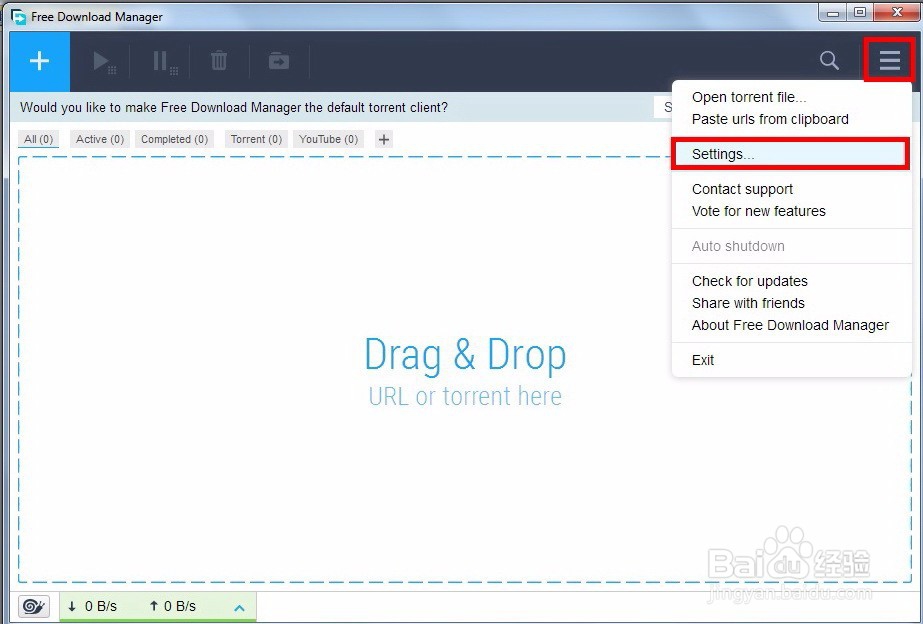This screenshot has width=923, height=624.
Task: Click the download speed 0 B/s indicator
Action: click(92, 606)
